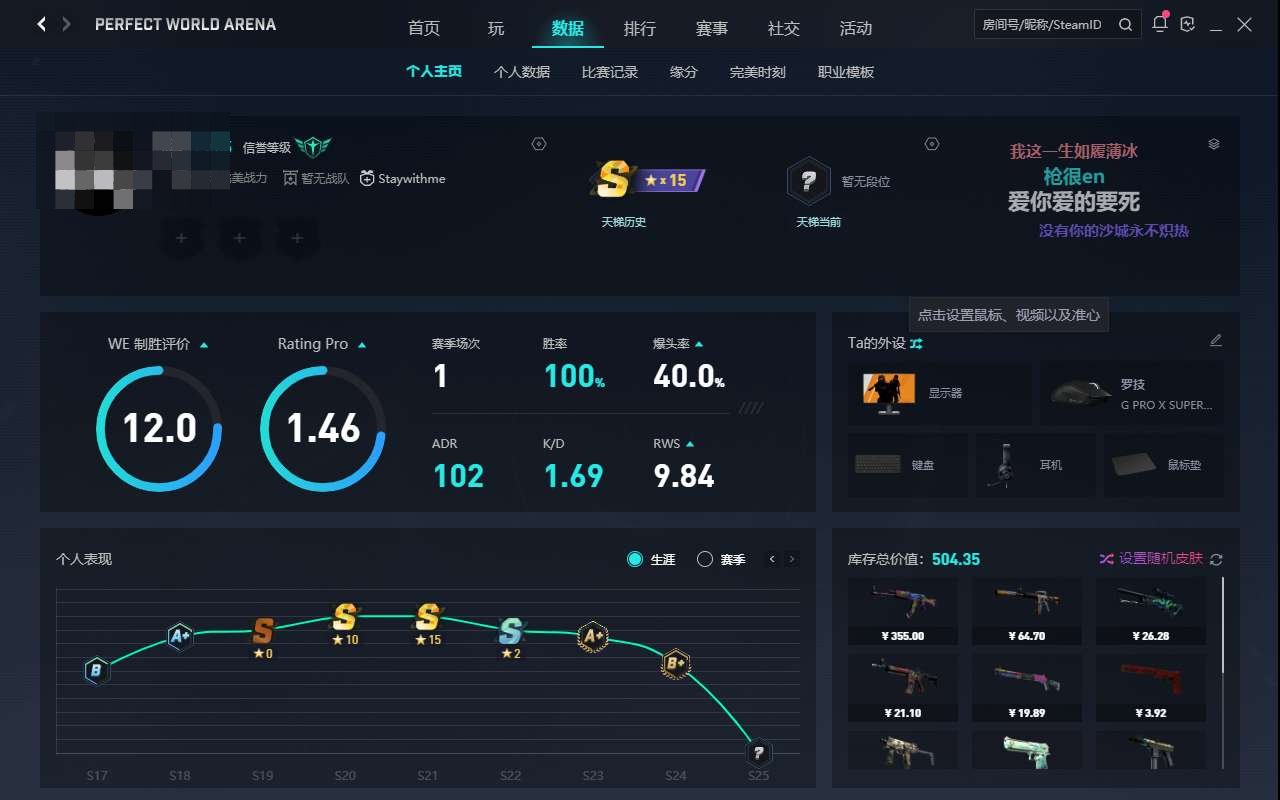Open the 完美时刻 sub-tab
The height and width of the screenshot is (800, 1280).
coord(758,72)
